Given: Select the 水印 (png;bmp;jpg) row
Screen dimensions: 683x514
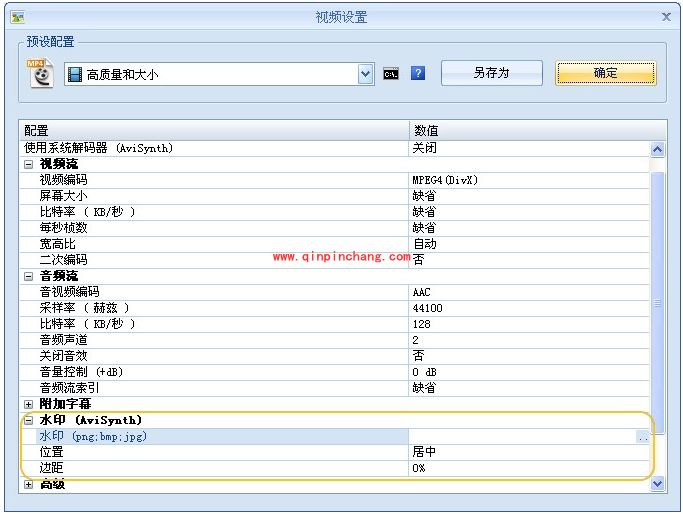Looking at the screenshot, I should [335, 436].
